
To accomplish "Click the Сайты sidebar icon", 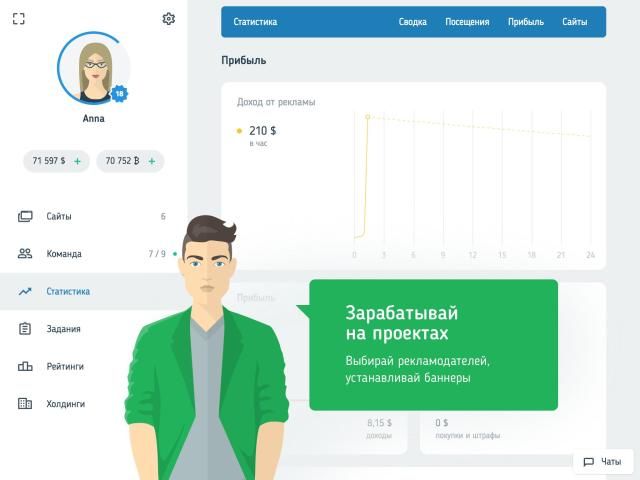I will tap(25, 216).
